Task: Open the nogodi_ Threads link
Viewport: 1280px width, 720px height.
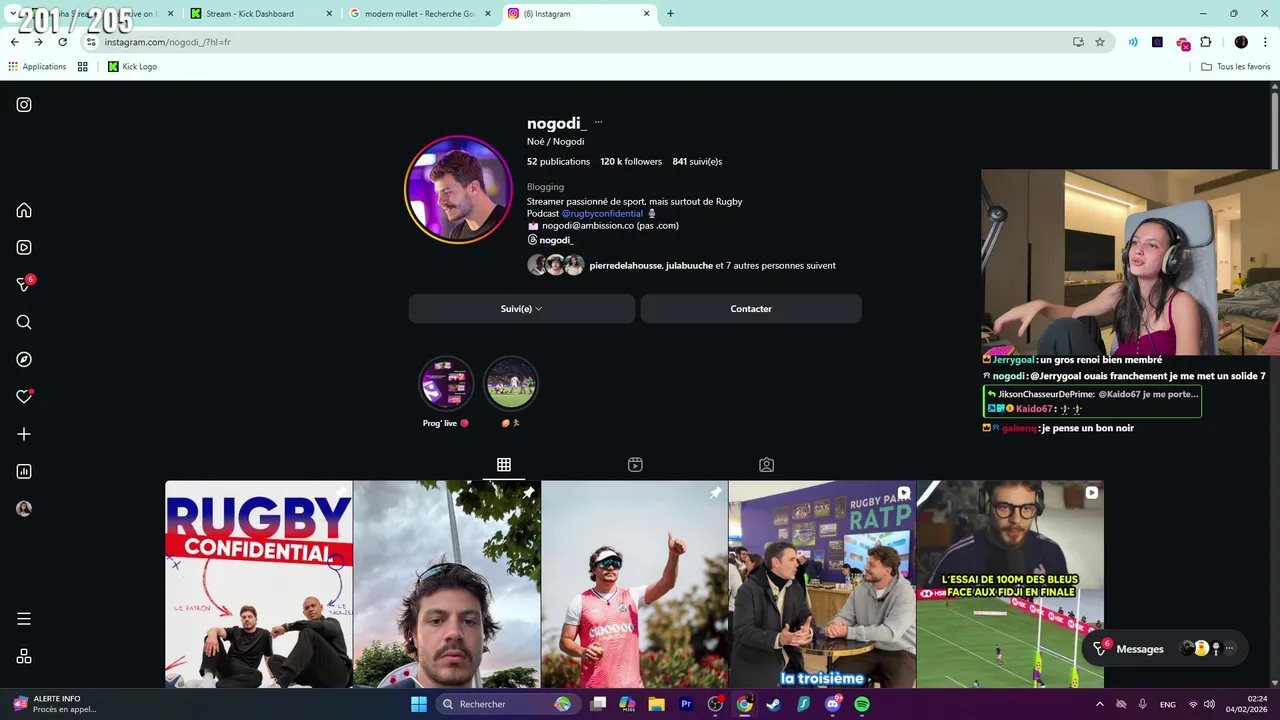Action: tap(550, 240)
